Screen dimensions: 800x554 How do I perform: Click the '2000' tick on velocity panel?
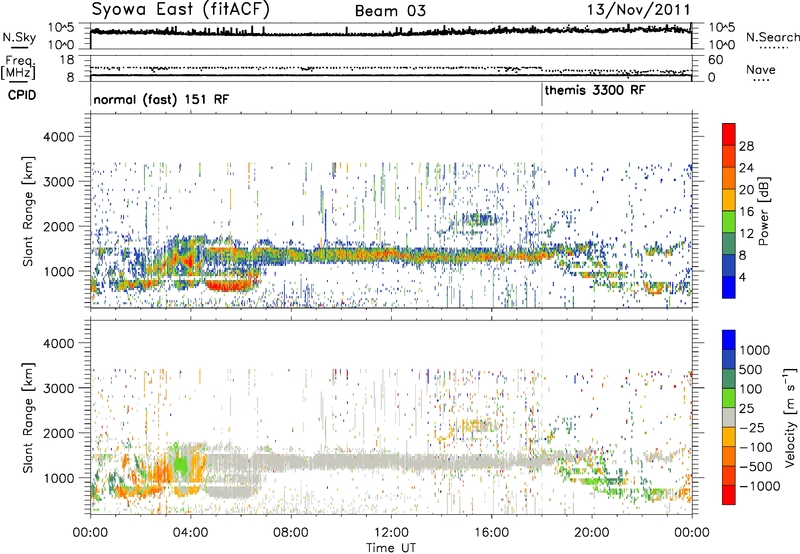click(58, 433)
